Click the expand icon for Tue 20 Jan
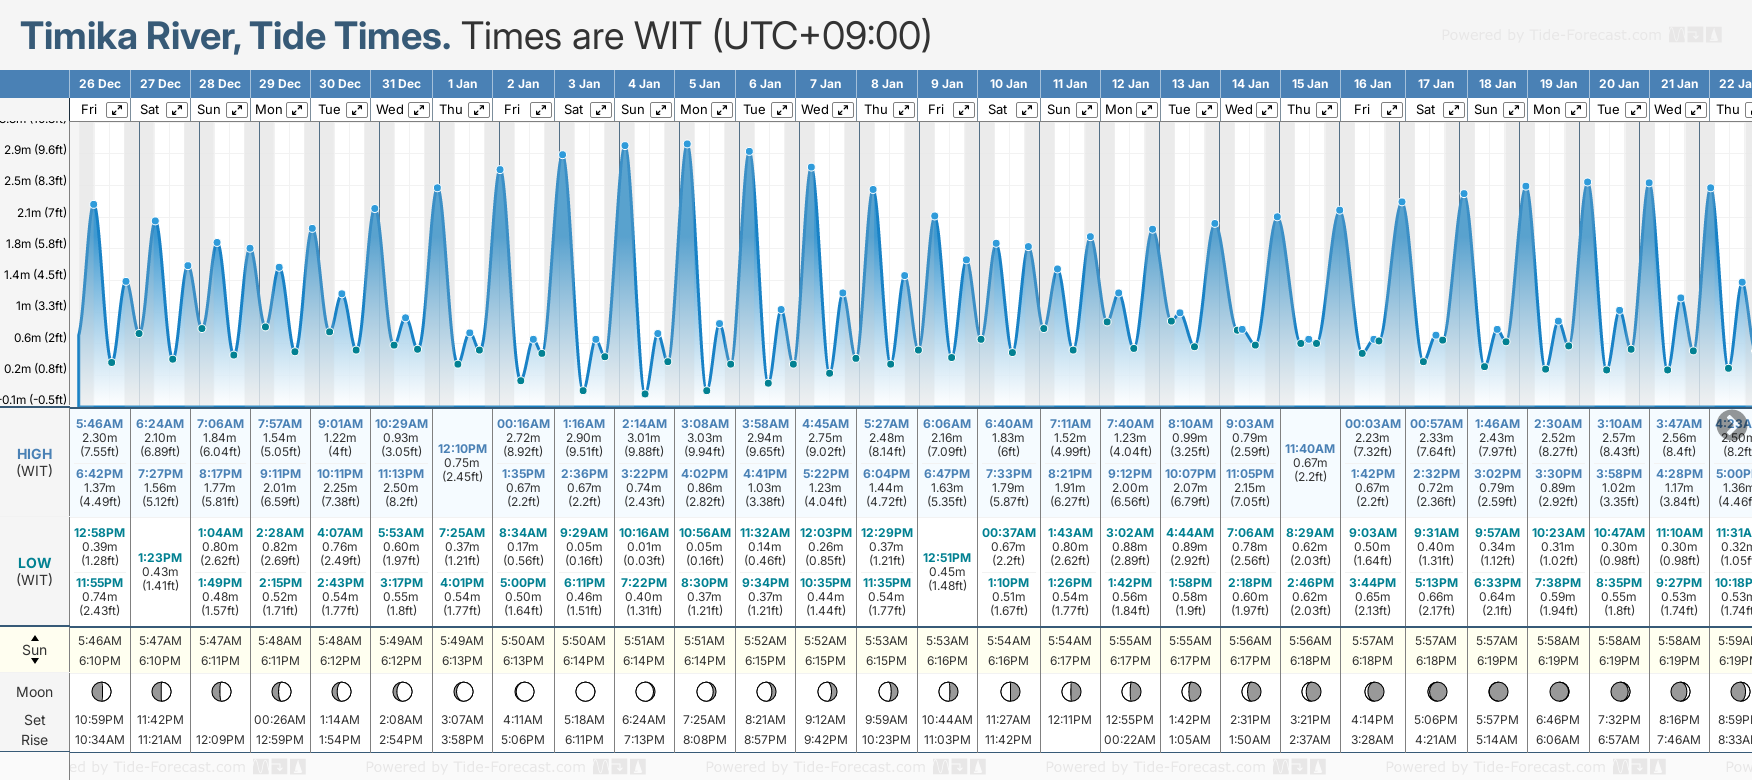The image size is (1752, 780). coord(1635,110)
